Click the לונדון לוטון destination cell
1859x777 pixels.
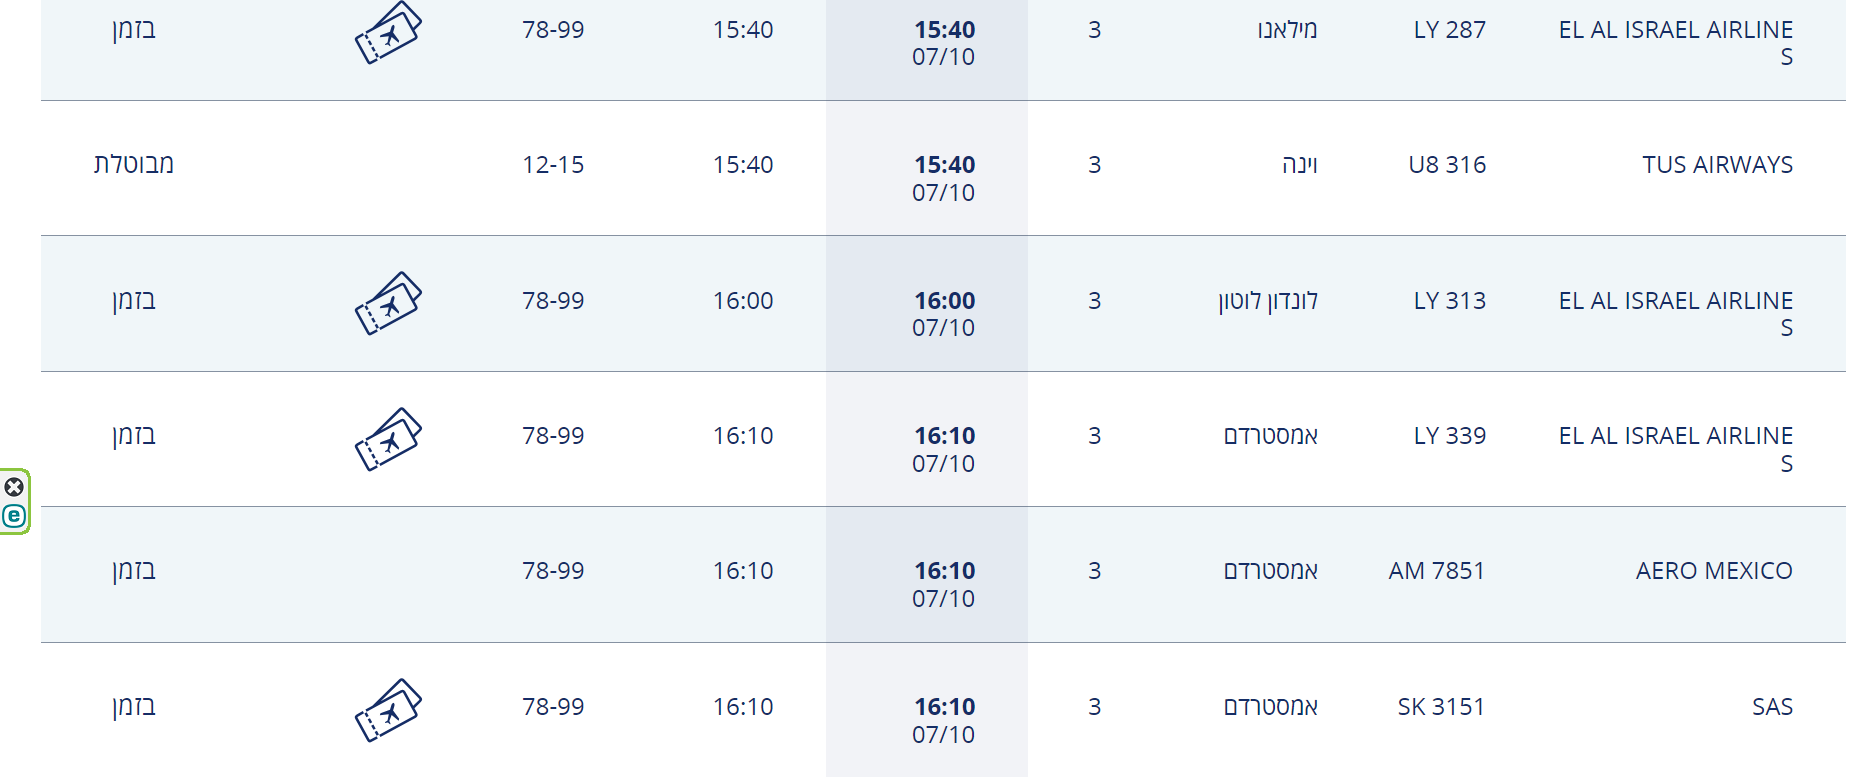click(x=1268, y=301)
